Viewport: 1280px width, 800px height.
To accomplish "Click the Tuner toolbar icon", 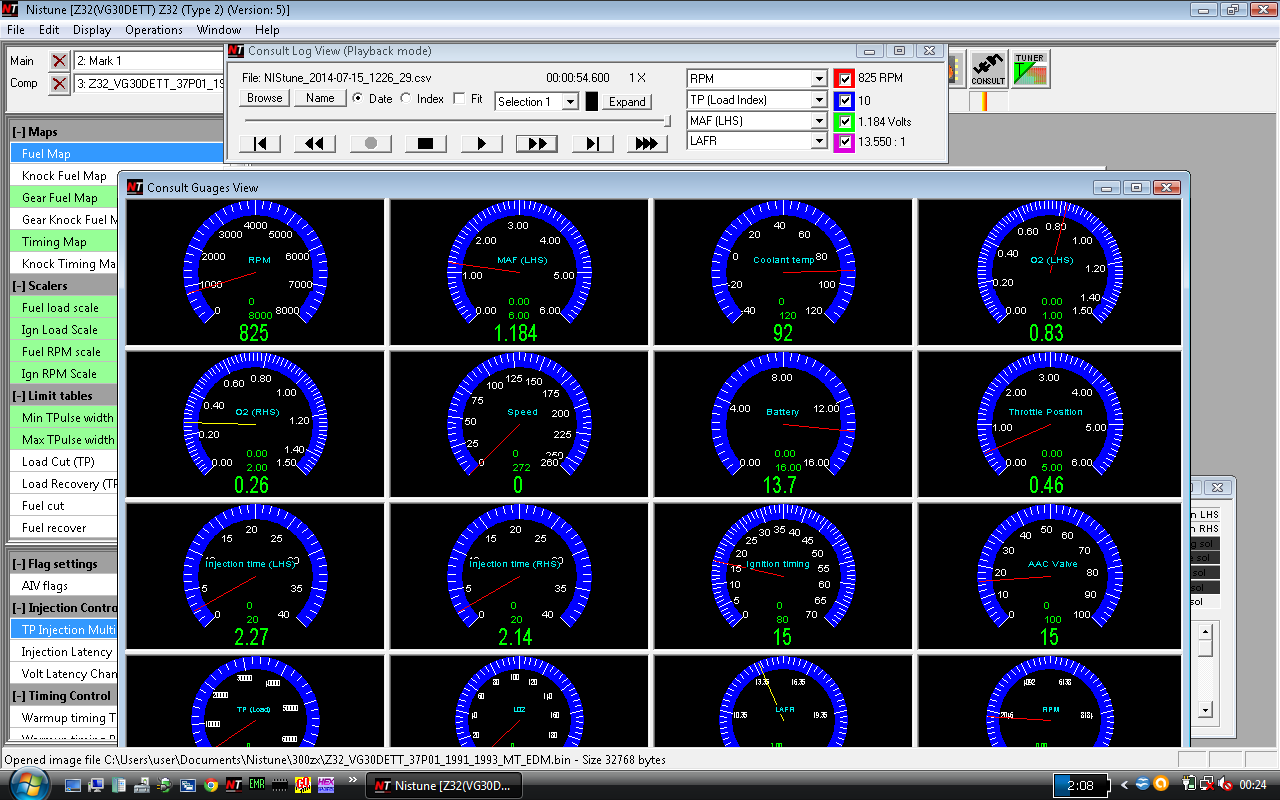I will pyautogui.click(x=1030, y=69).
